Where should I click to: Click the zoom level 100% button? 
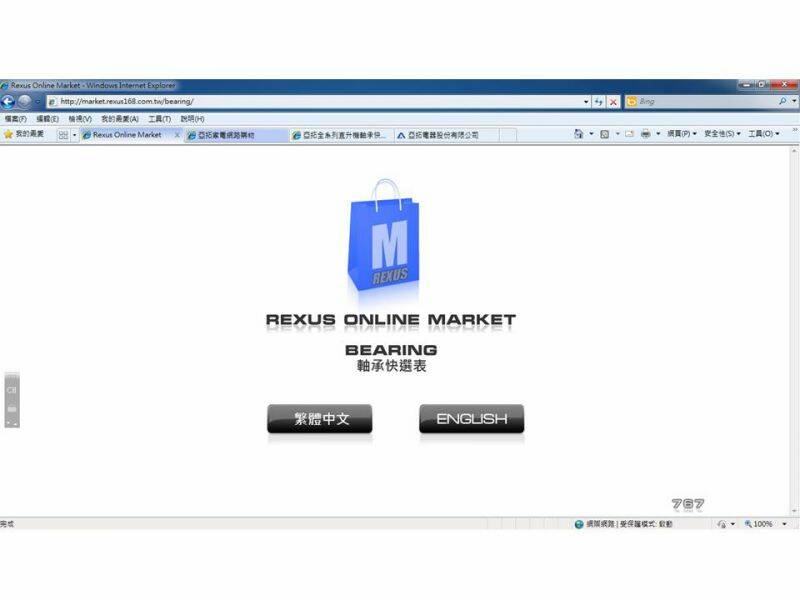pos(758,524)
